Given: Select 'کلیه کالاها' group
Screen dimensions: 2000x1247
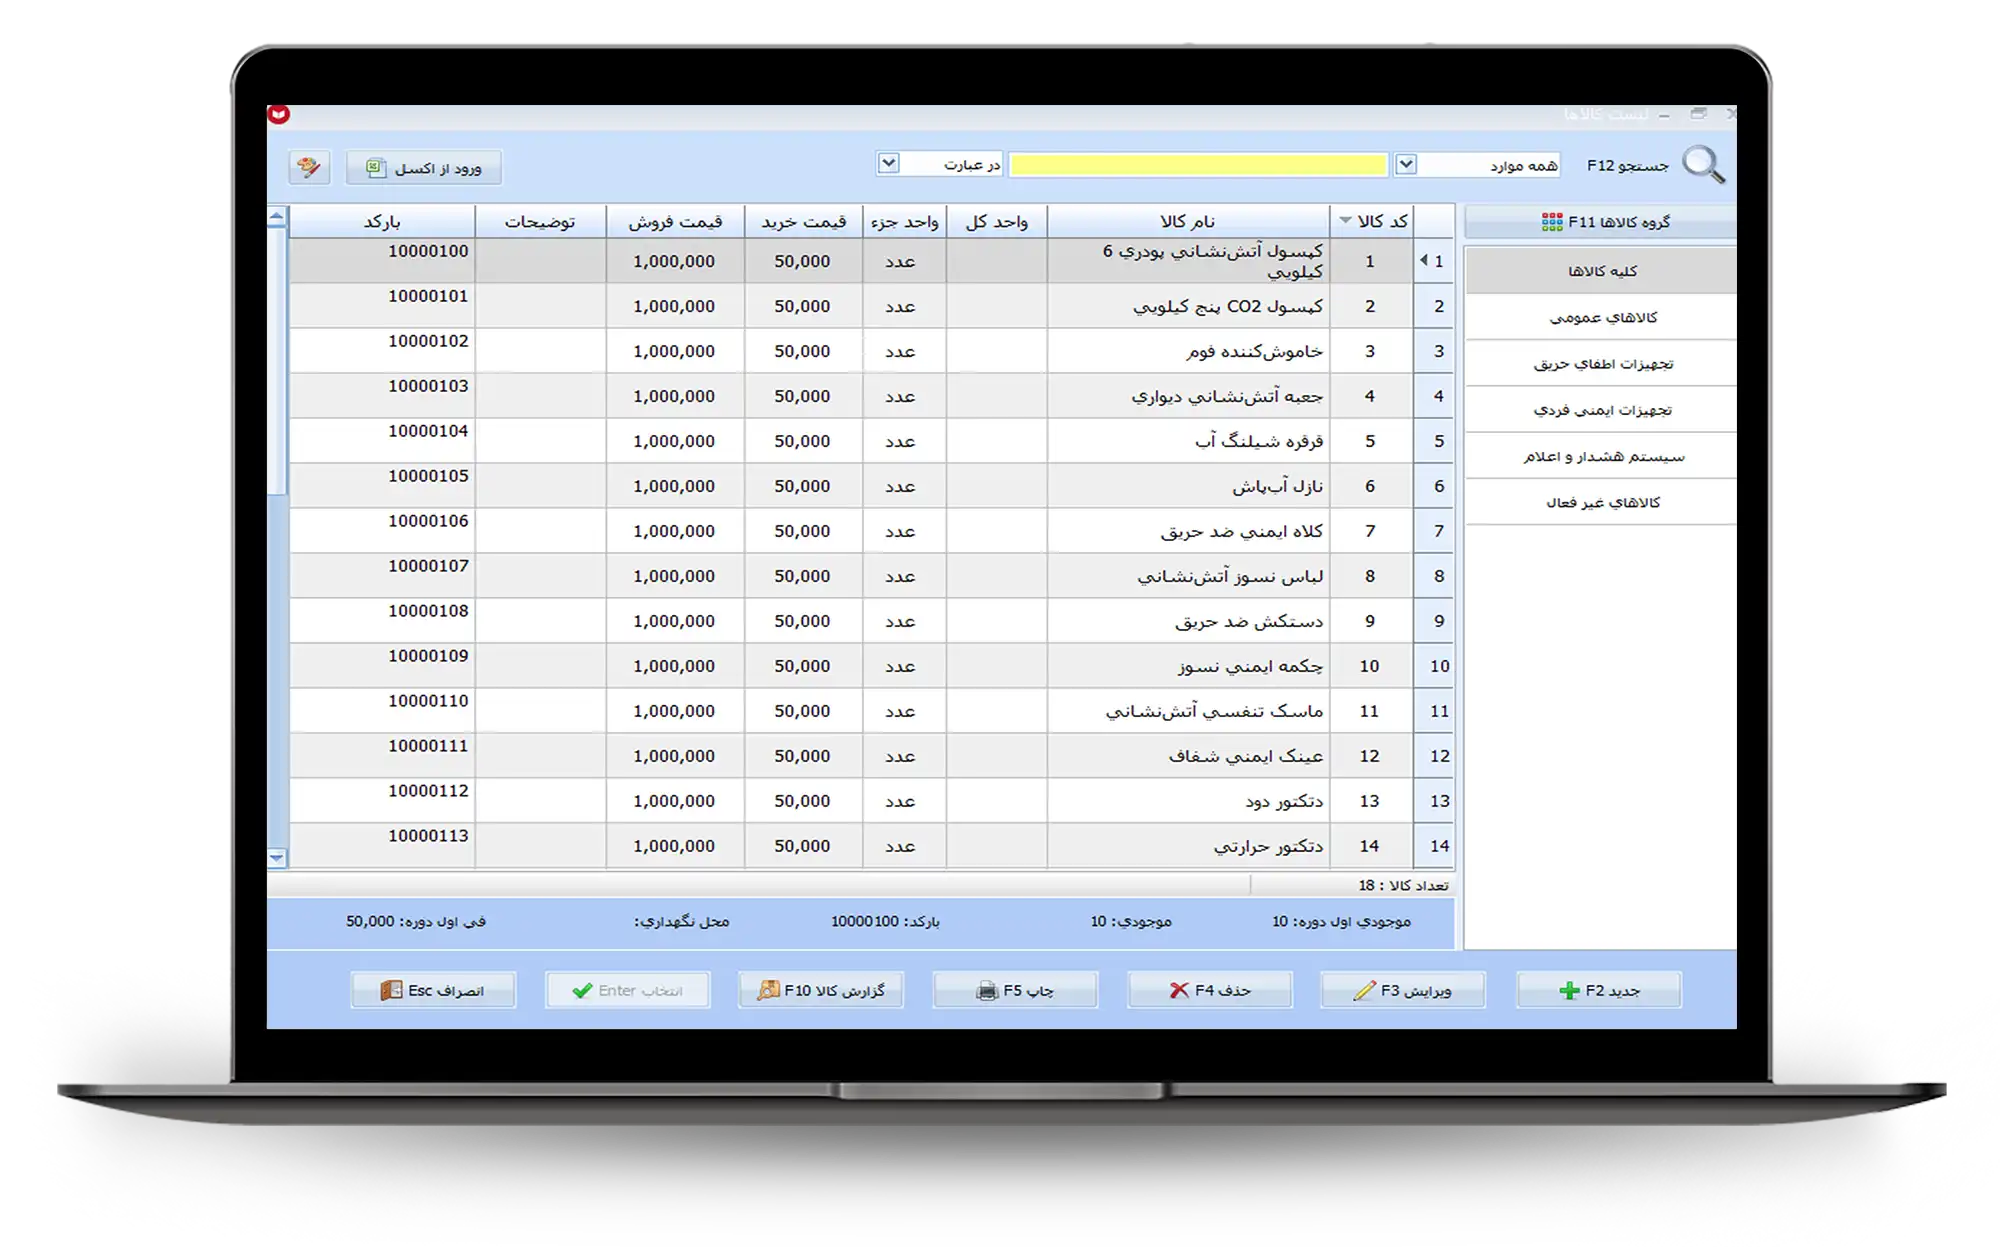Looking at the screenshot, I should (x=1601, y=271).
